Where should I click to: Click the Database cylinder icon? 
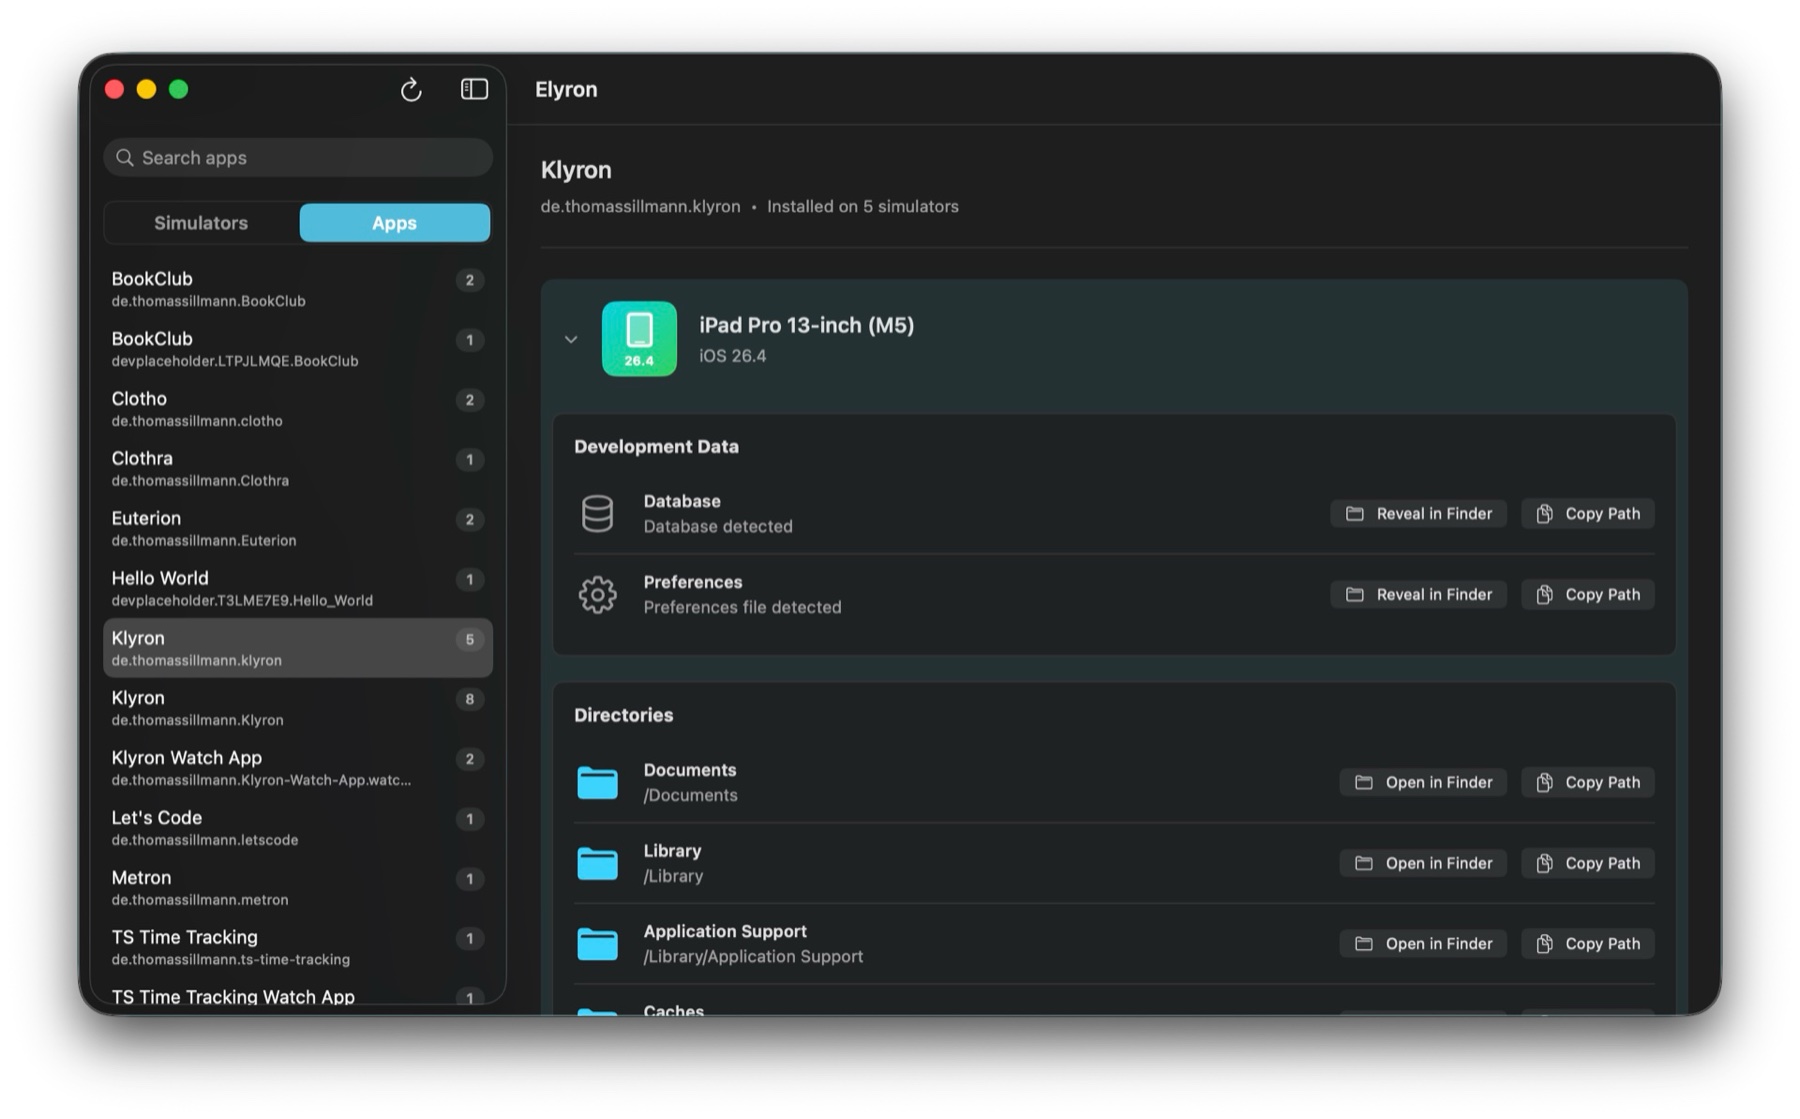597,513
